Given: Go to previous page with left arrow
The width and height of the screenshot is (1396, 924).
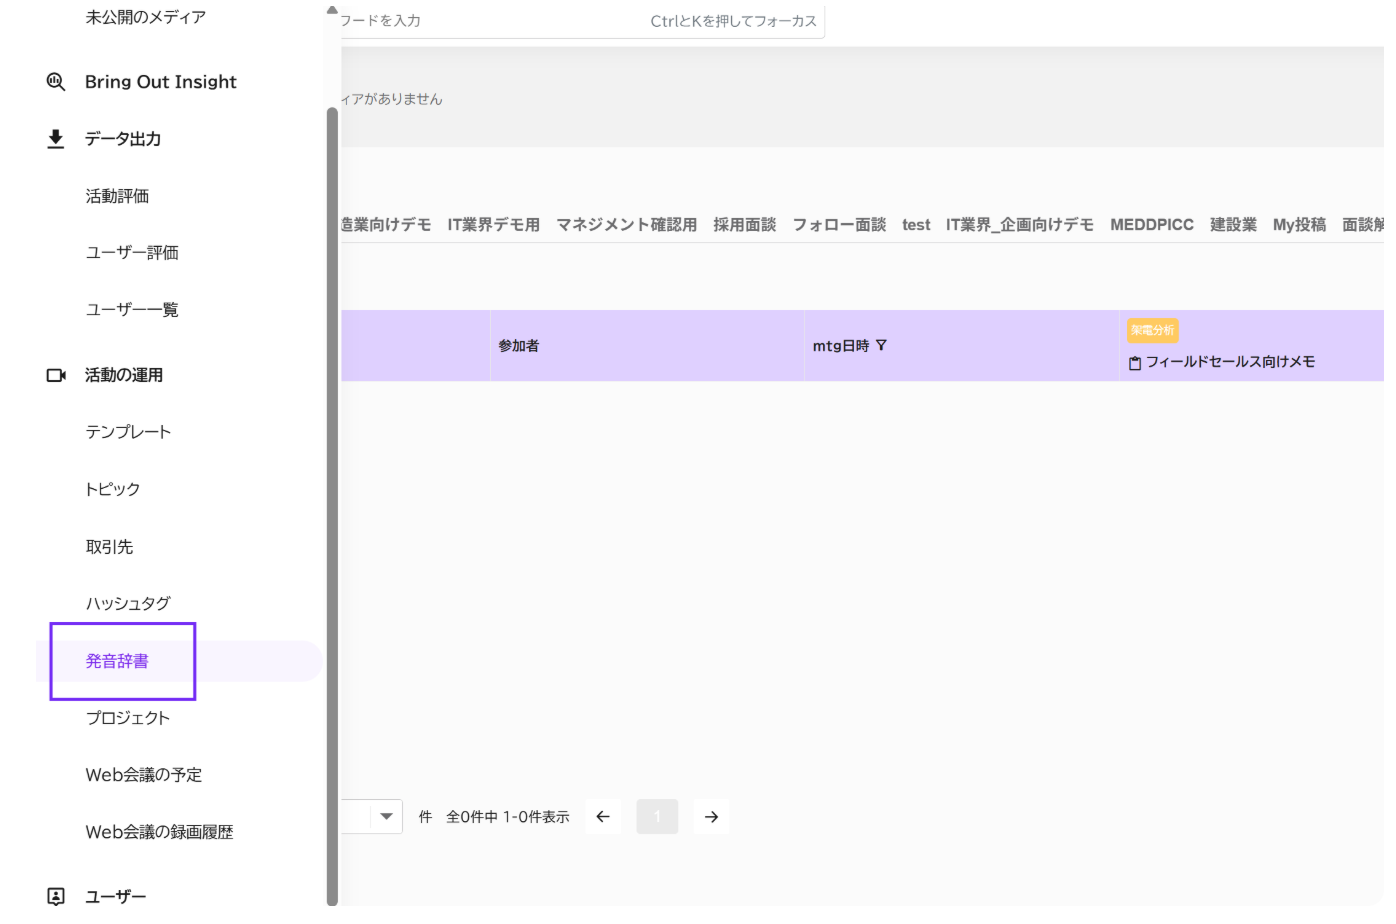Looking at the screenshot, I should [x=603, y=817].
